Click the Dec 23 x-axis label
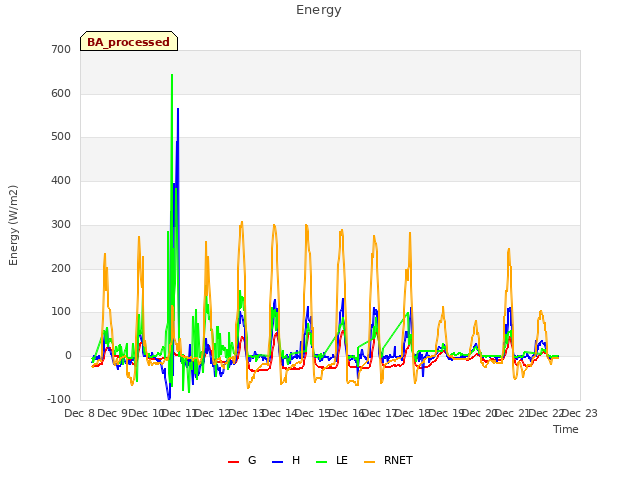 pos(580,413)
